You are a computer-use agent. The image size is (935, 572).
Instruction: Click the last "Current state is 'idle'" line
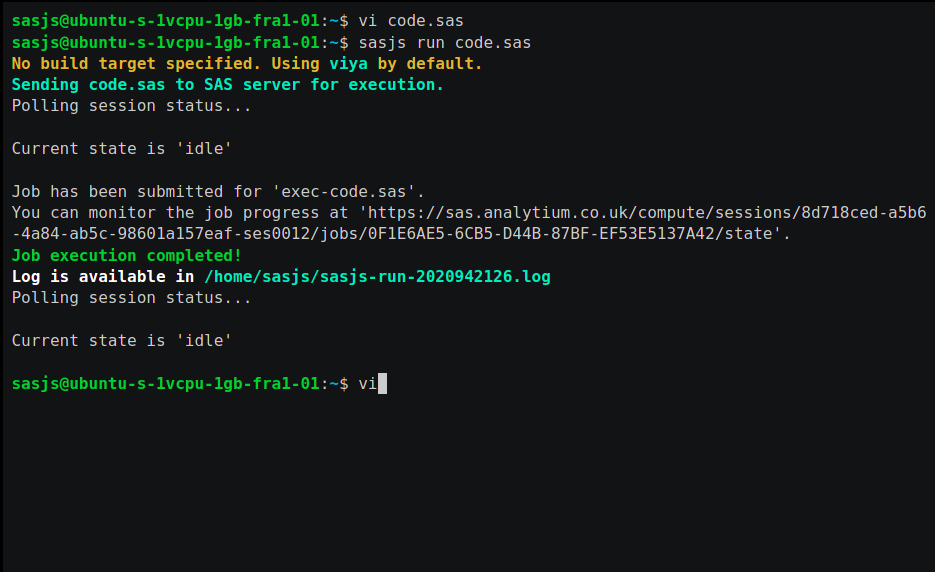pyautogui.click(x=121, y=340)
